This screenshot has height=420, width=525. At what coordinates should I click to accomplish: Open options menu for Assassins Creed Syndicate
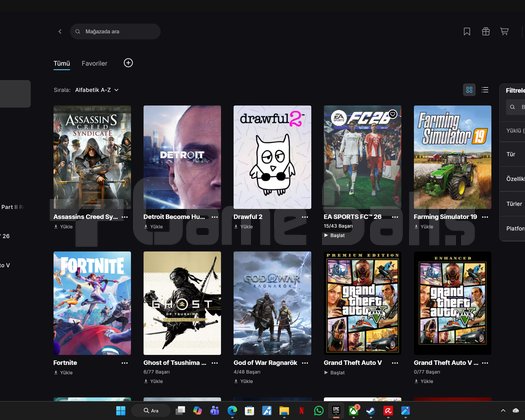[125, 217]
